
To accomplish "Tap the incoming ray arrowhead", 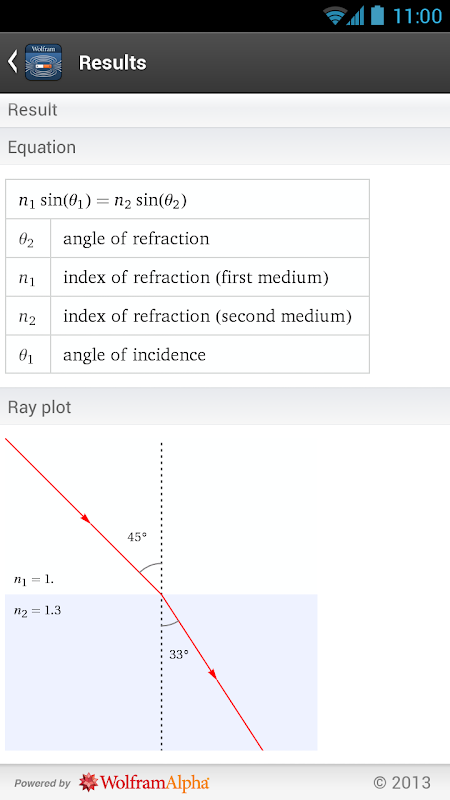I will [x=85, y=517].
